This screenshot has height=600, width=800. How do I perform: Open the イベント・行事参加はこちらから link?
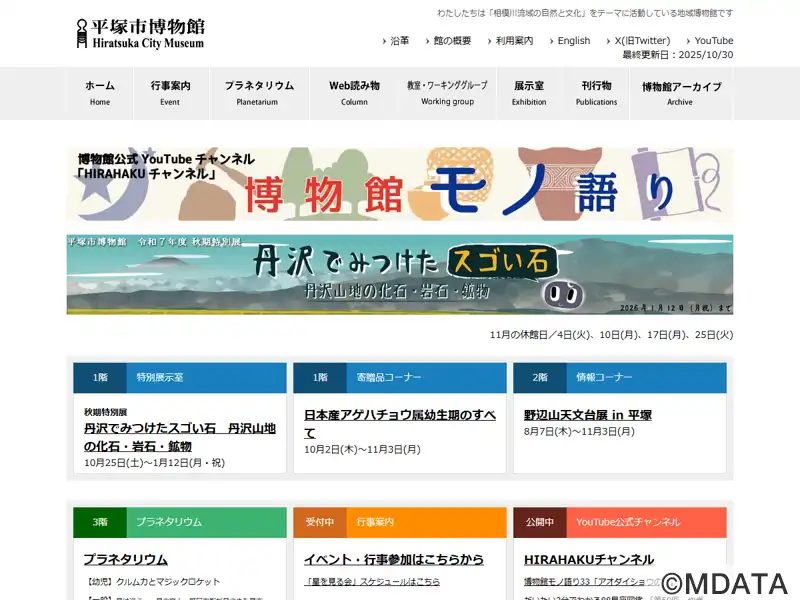coord(393,560)
